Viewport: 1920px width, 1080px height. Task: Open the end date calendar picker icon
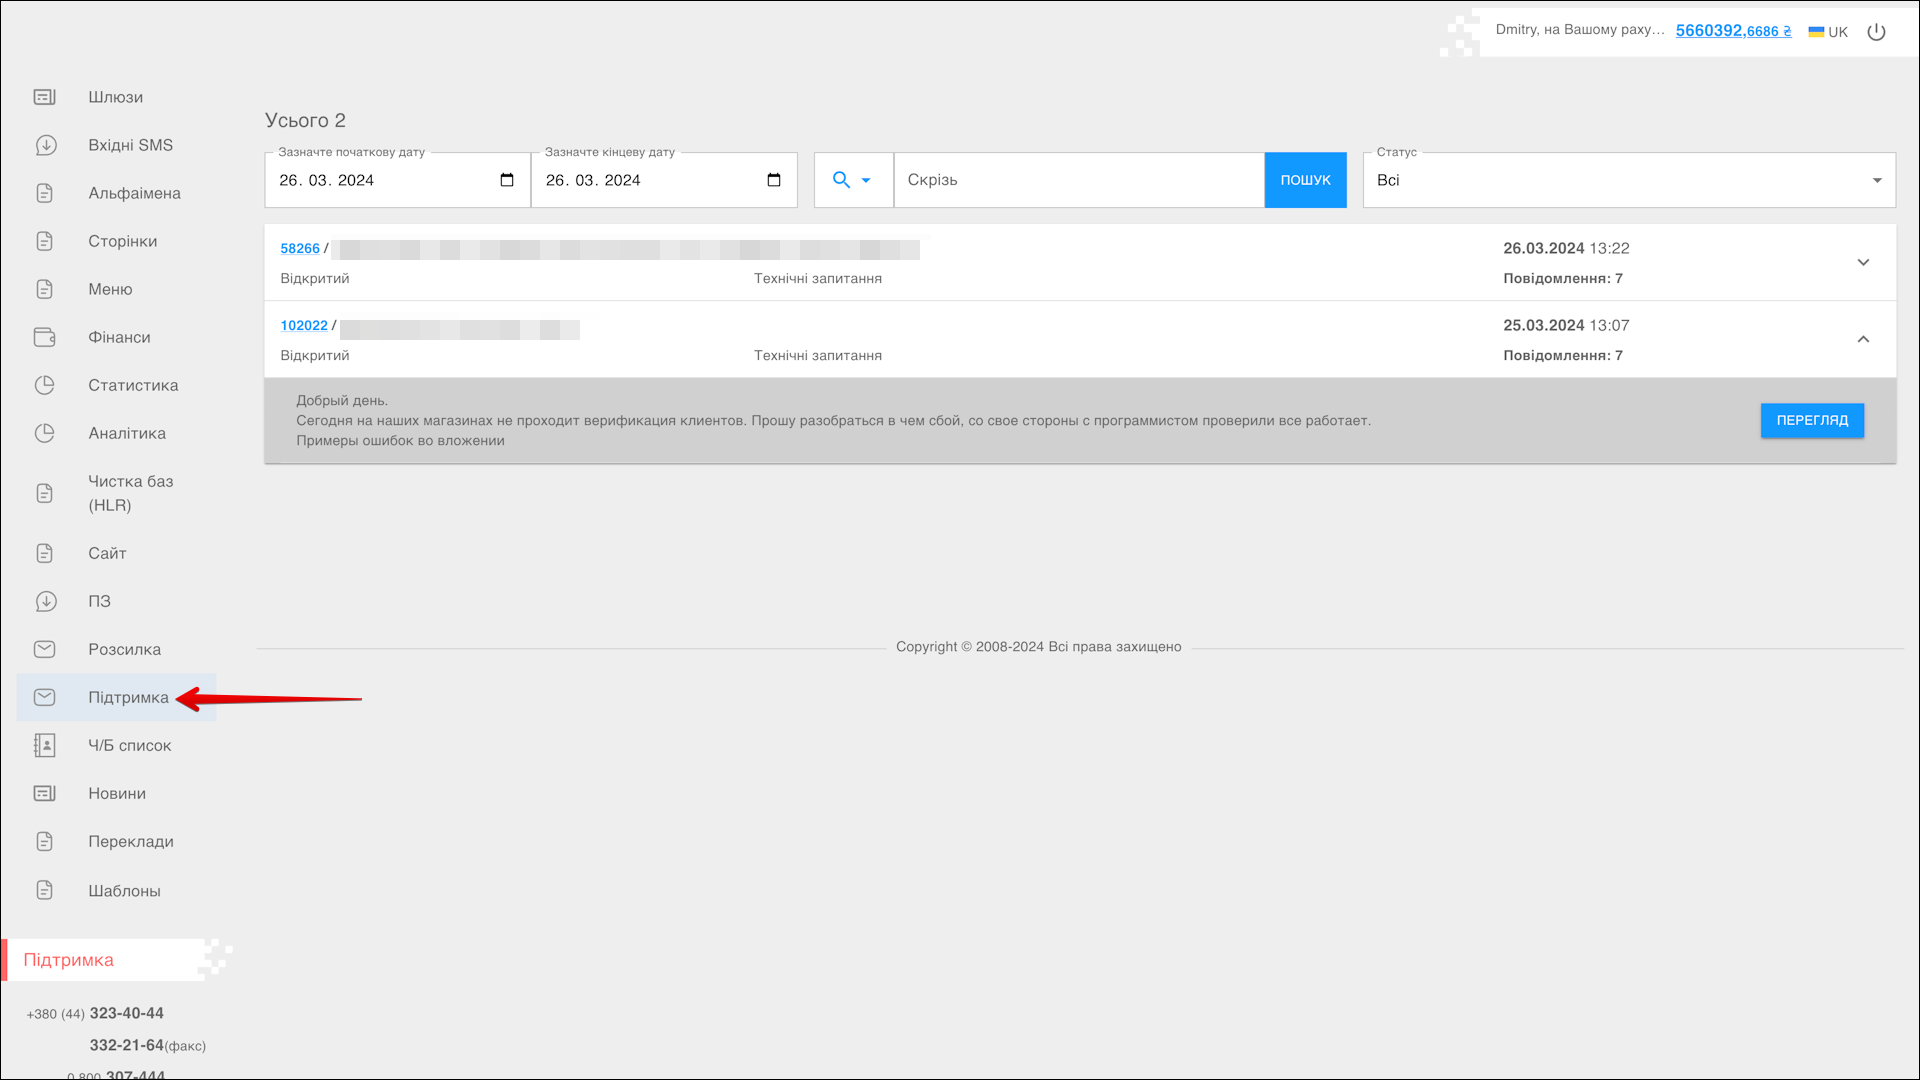coord(773,180)
